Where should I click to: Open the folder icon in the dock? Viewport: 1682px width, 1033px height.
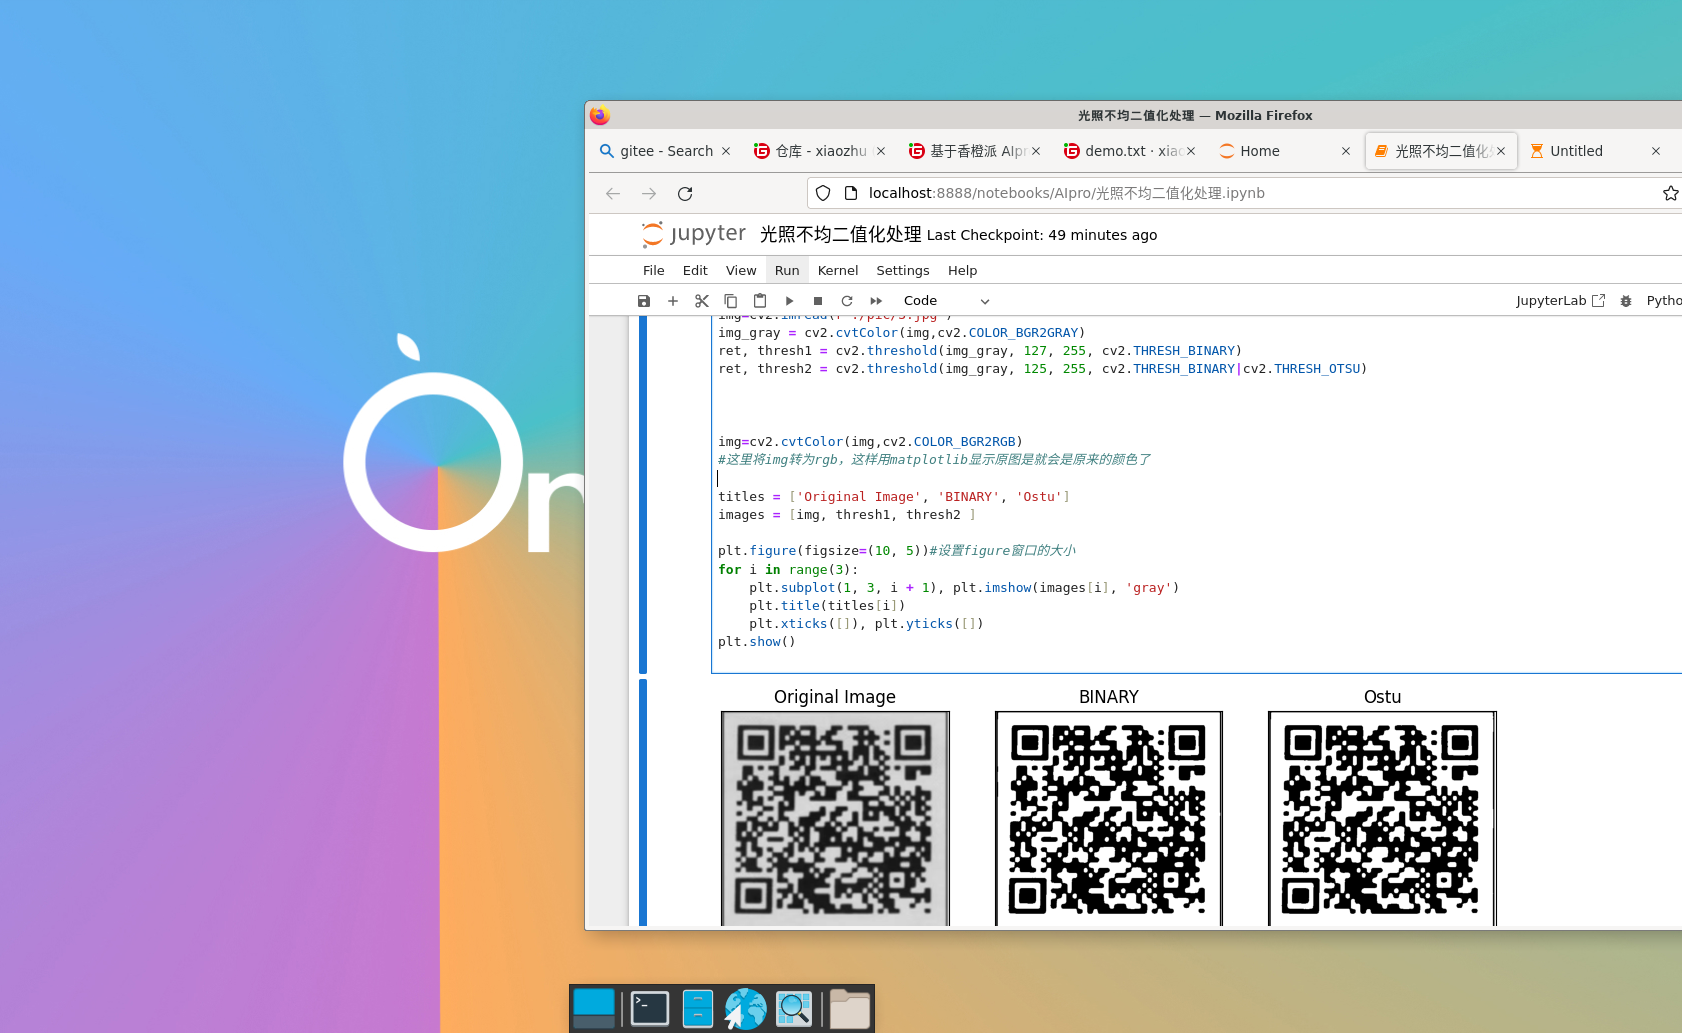(849, 1009)
